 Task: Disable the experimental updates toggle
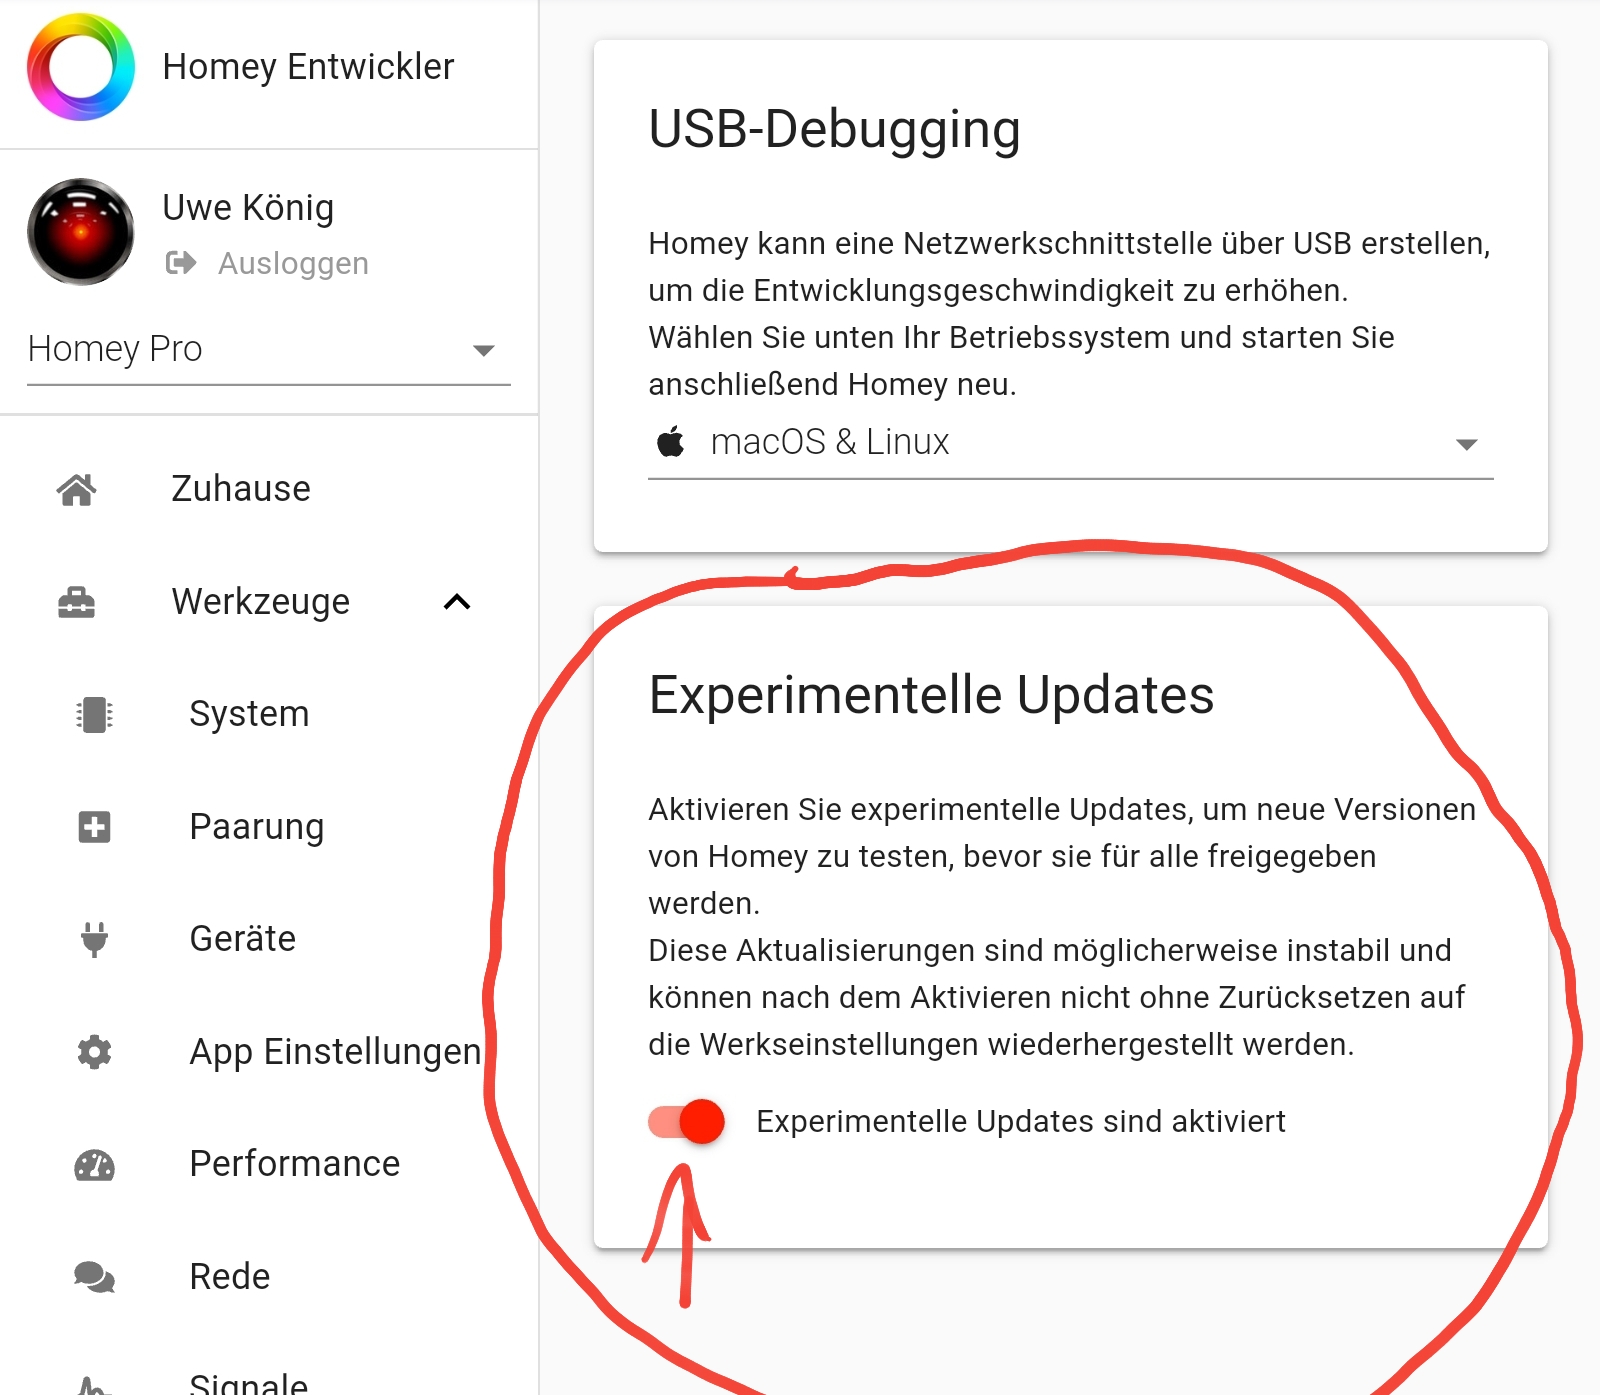(686, 1121)
